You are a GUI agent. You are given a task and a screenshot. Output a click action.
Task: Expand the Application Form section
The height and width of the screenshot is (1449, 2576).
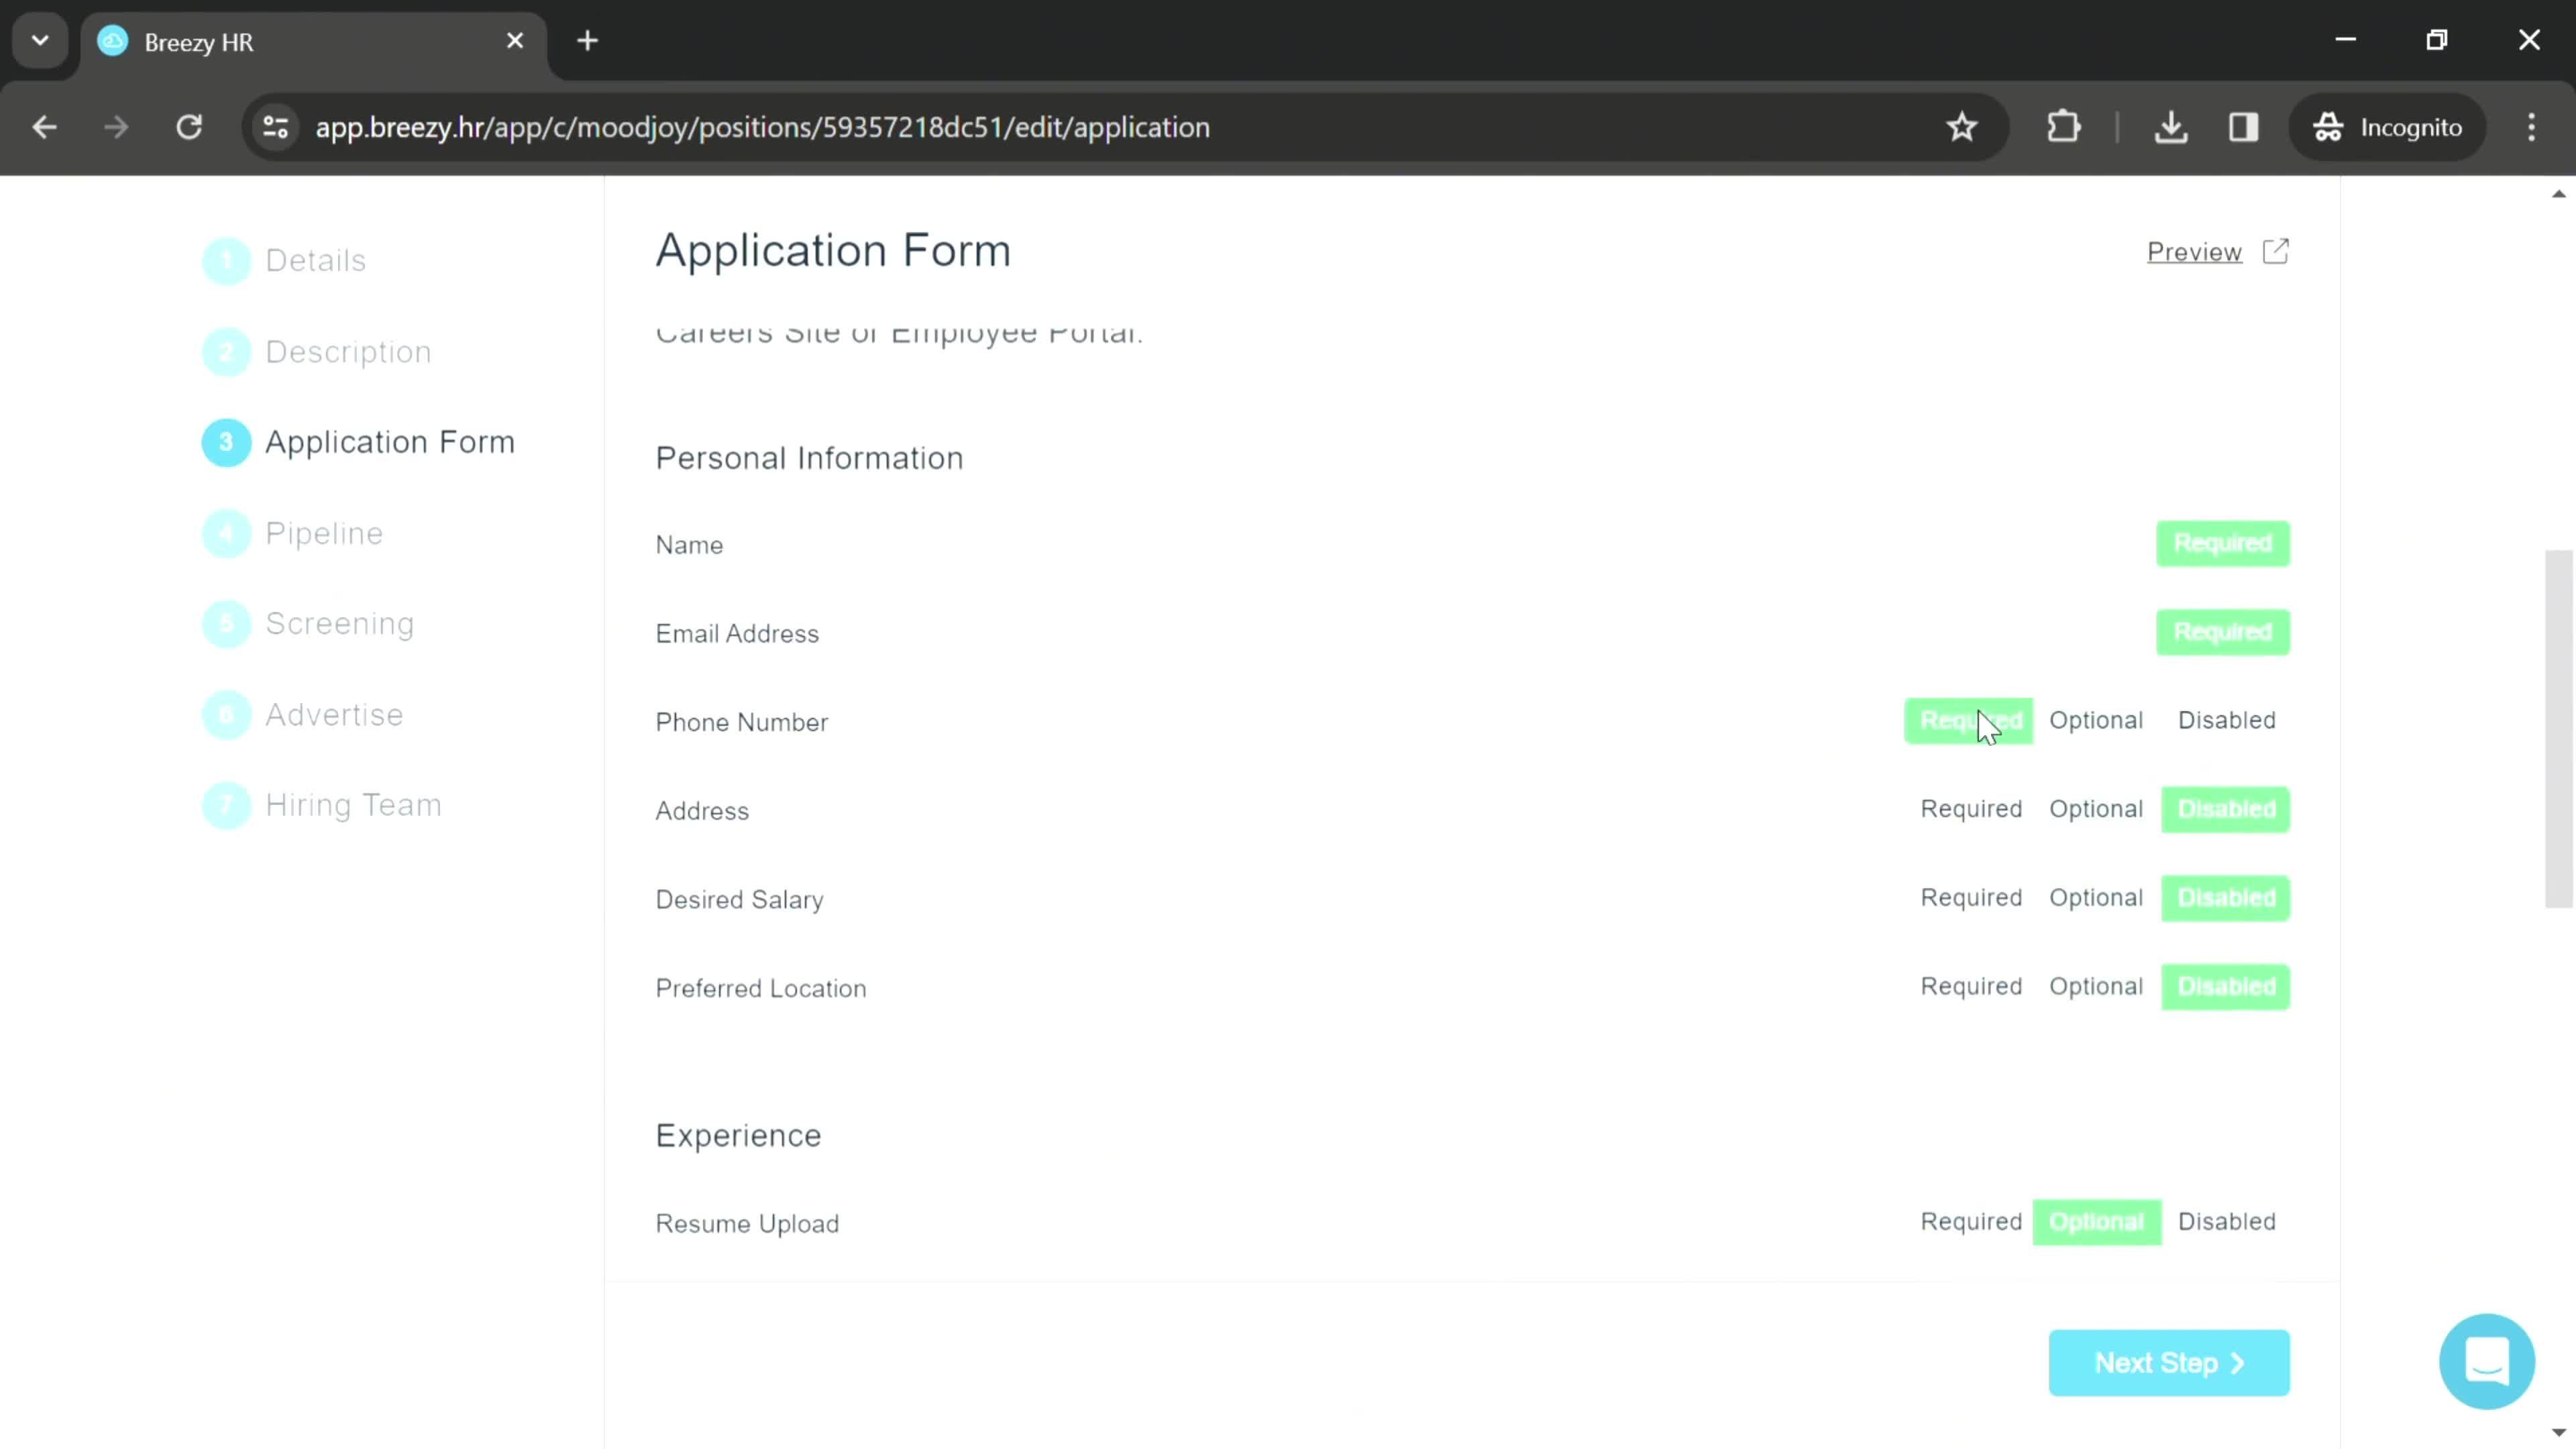click(389, 442)
